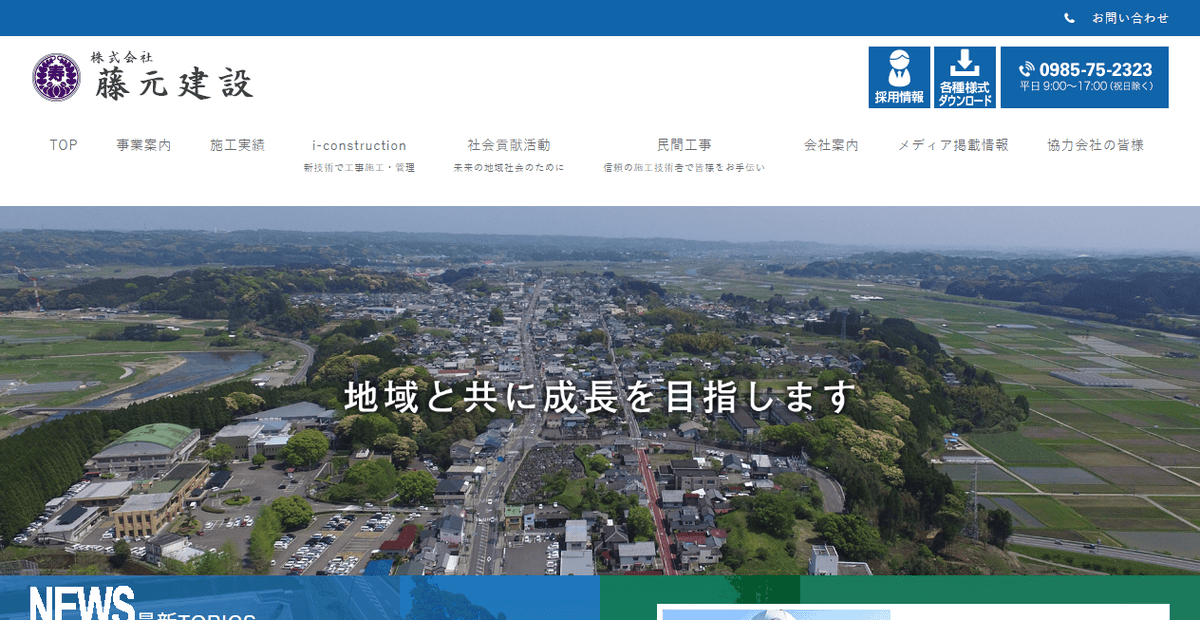Click the phone icon beside お問い合わせ
The image size is (1200, 620).
[x=1070, y=16]
